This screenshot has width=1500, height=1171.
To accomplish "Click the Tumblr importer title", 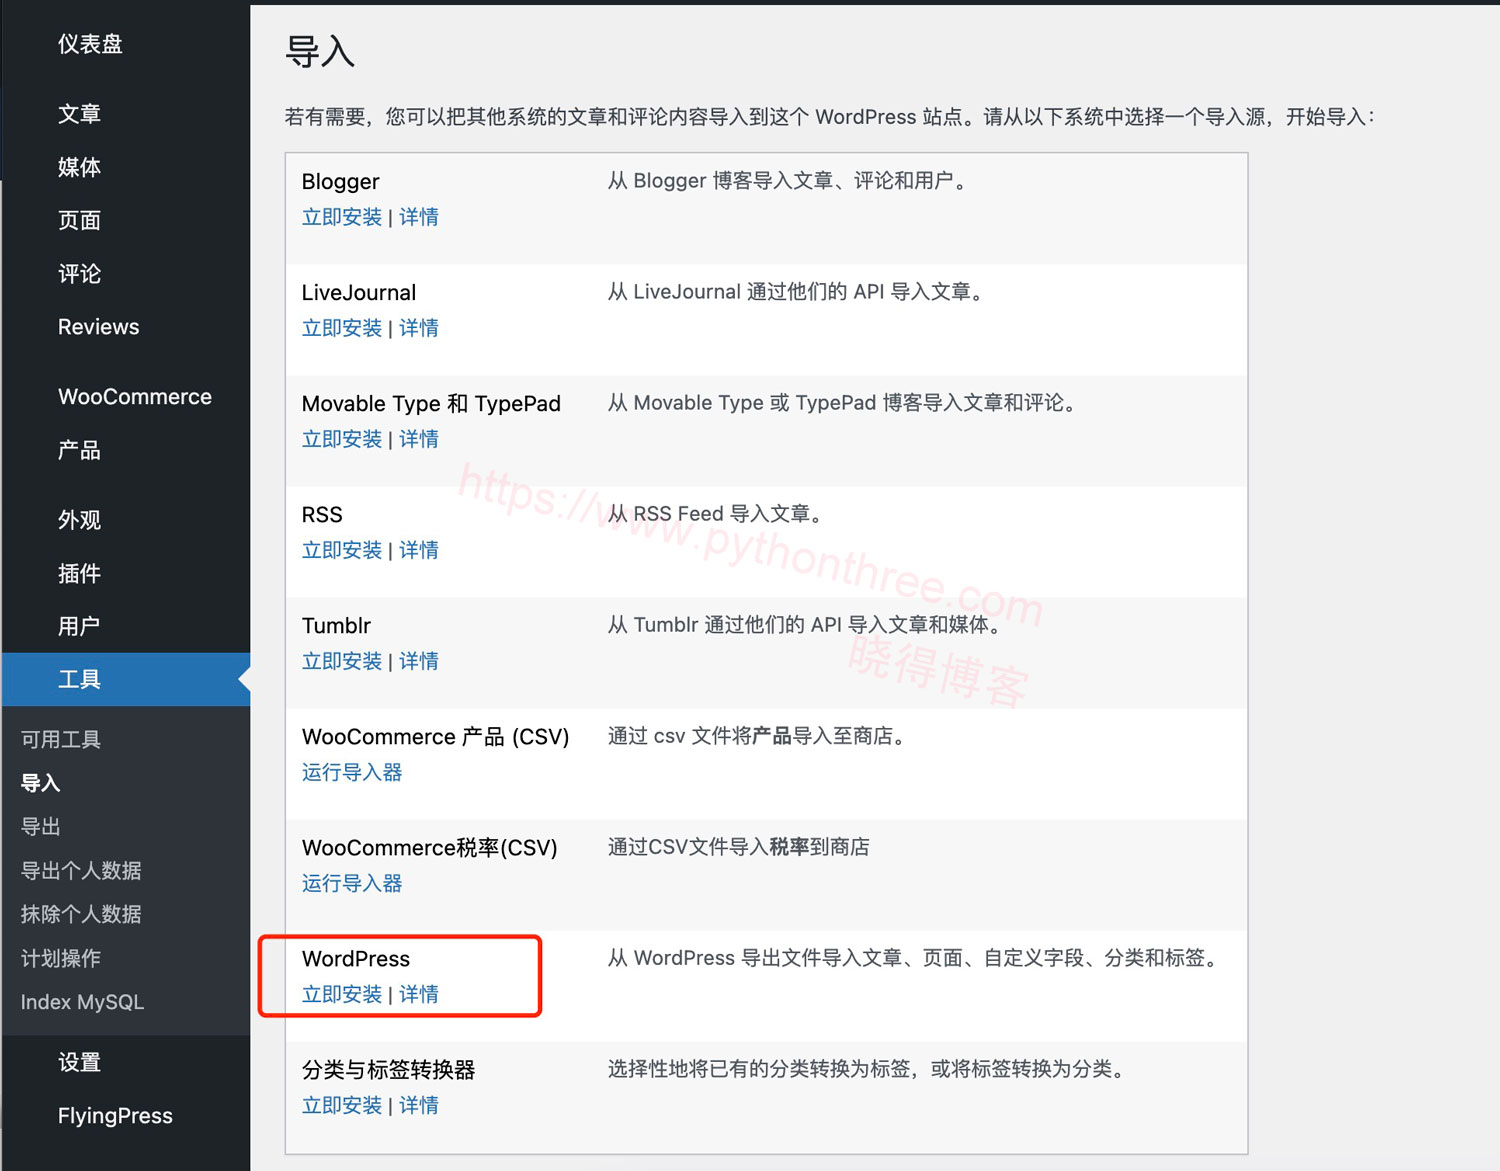I will (336, 626).
